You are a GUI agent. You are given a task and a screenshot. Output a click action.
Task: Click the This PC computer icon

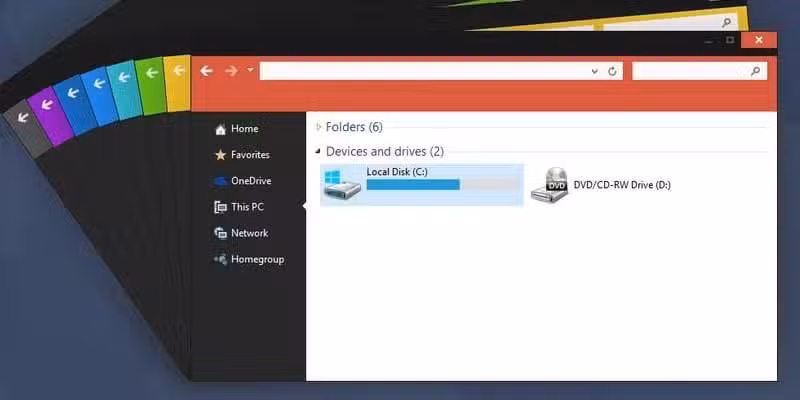[220, 207]
